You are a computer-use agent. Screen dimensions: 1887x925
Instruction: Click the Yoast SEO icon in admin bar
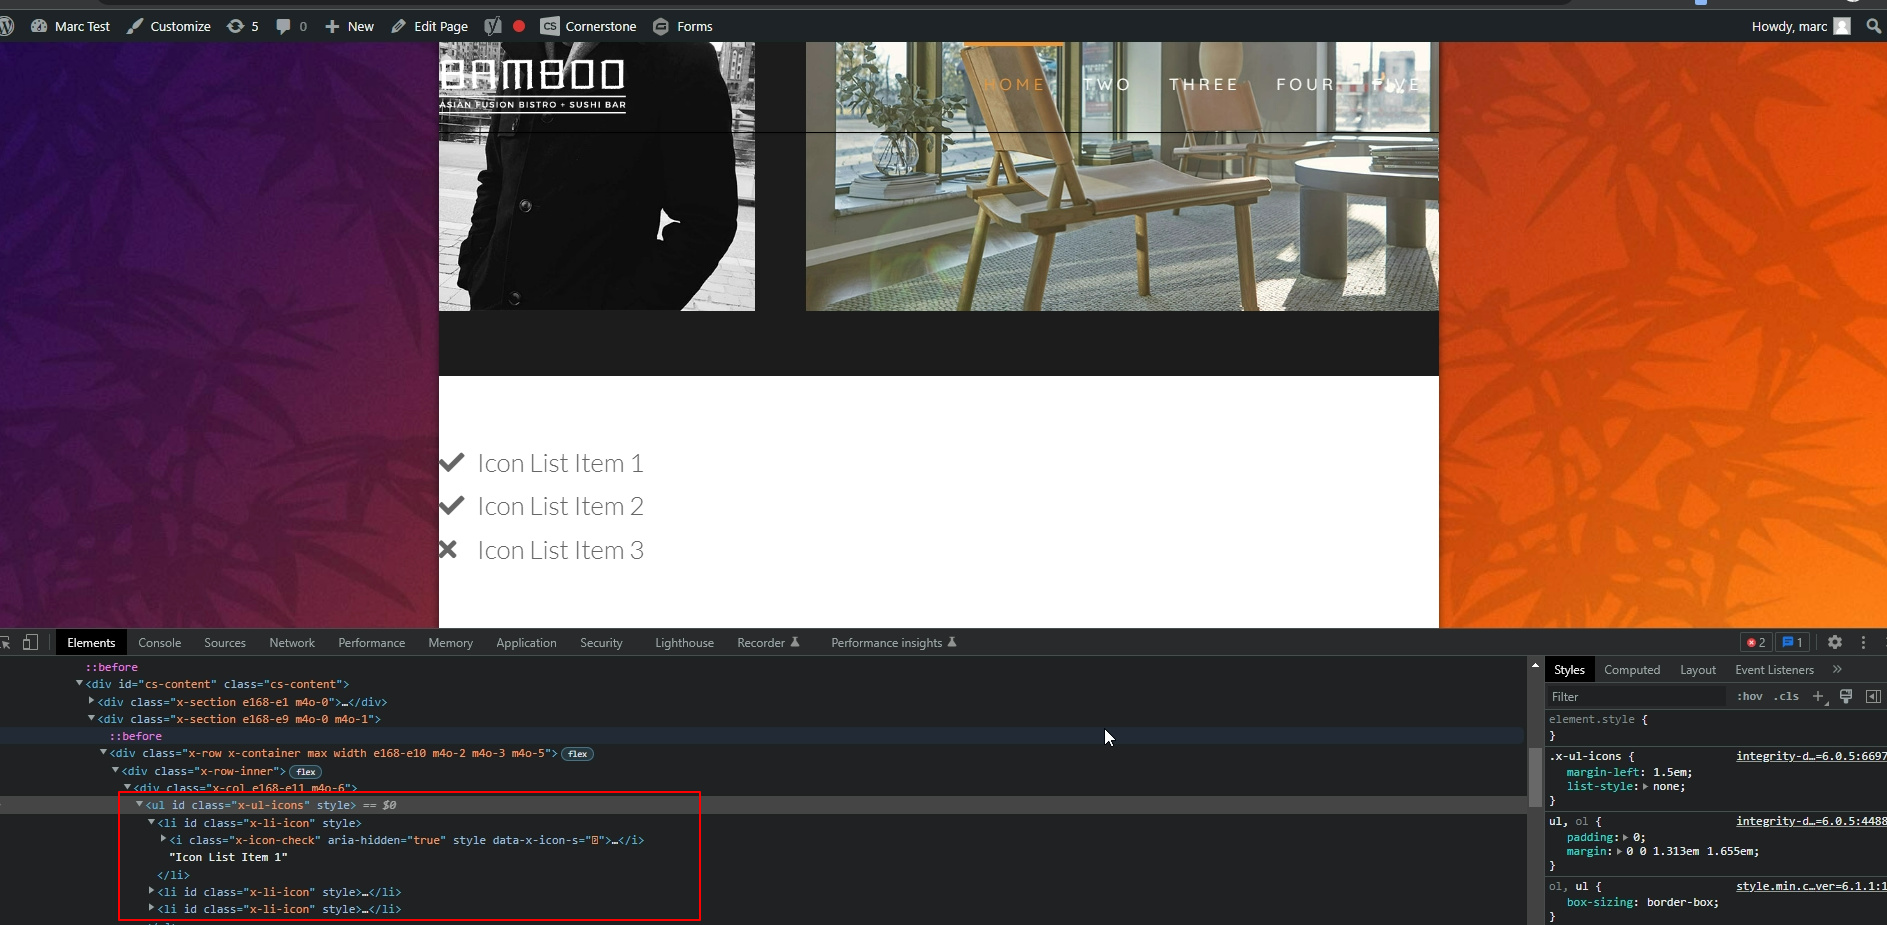(x=492, y=26)
